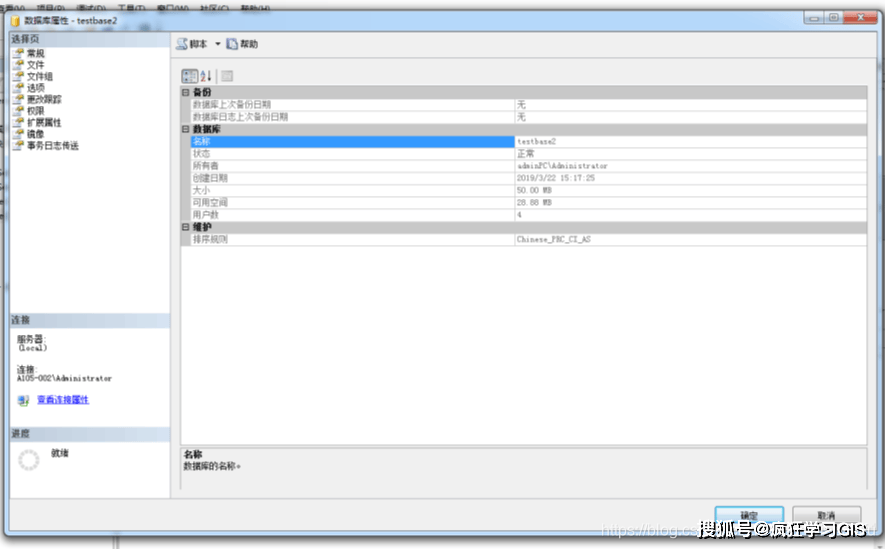Minimize the database properties dialog

tap(813, 18)
